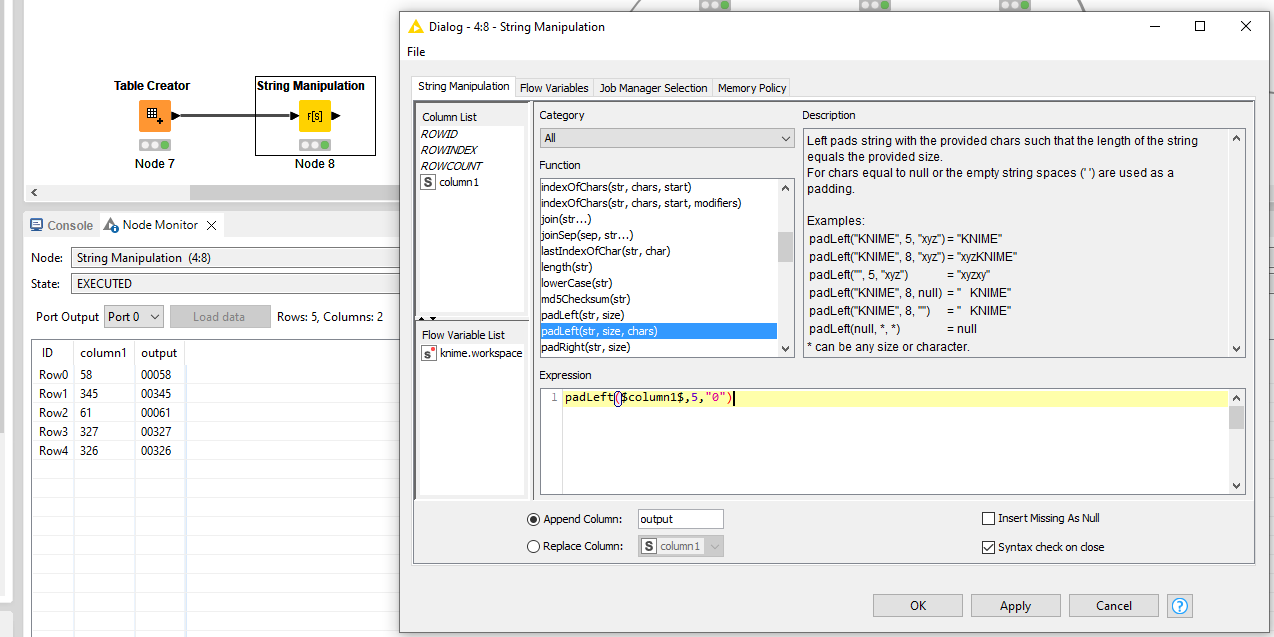Switch to Memory Policy tab
This screenshot has height=637, width=1274.
[751, 88]
